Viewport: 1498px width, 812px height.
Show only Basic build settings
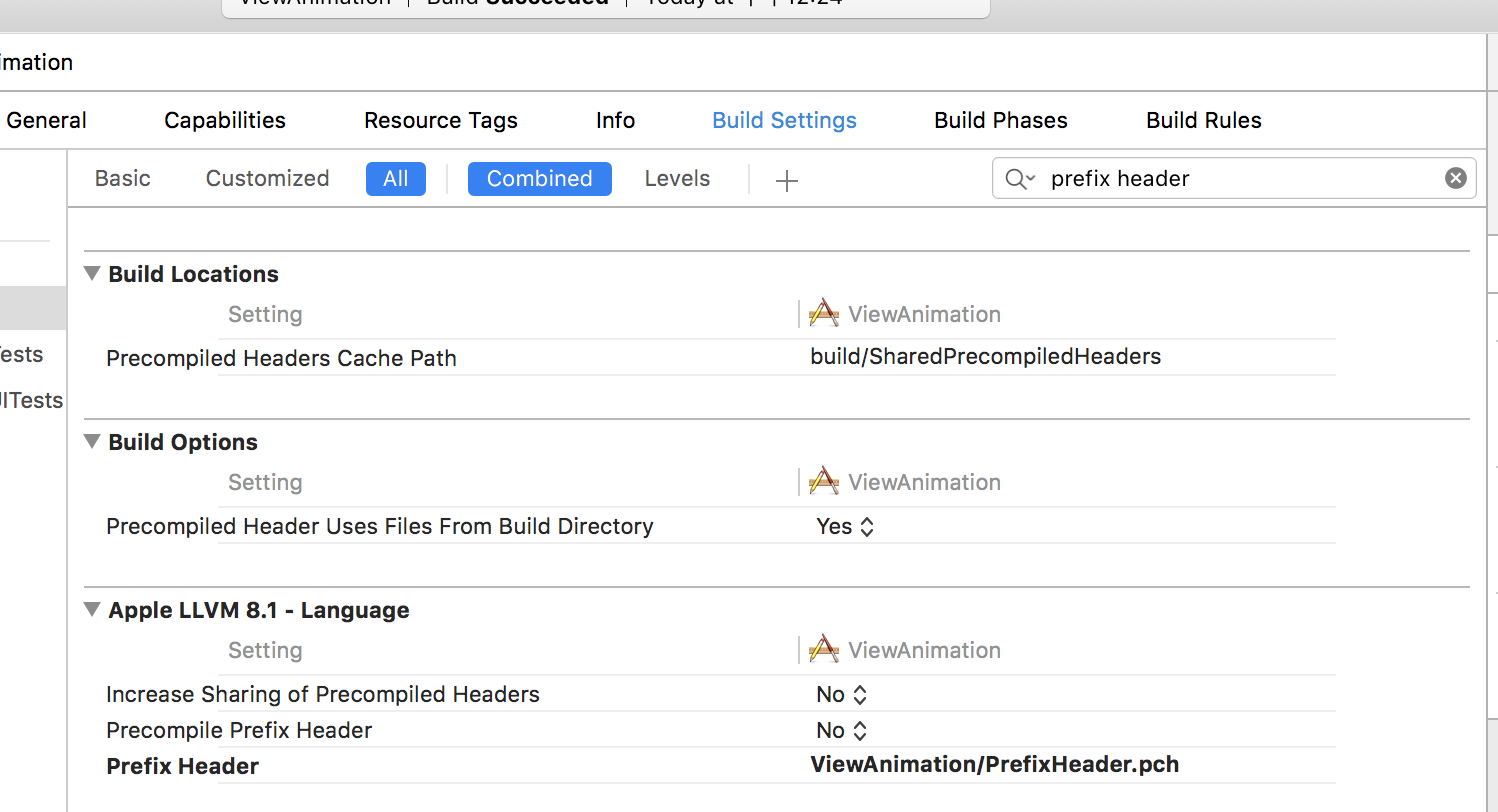123,178
